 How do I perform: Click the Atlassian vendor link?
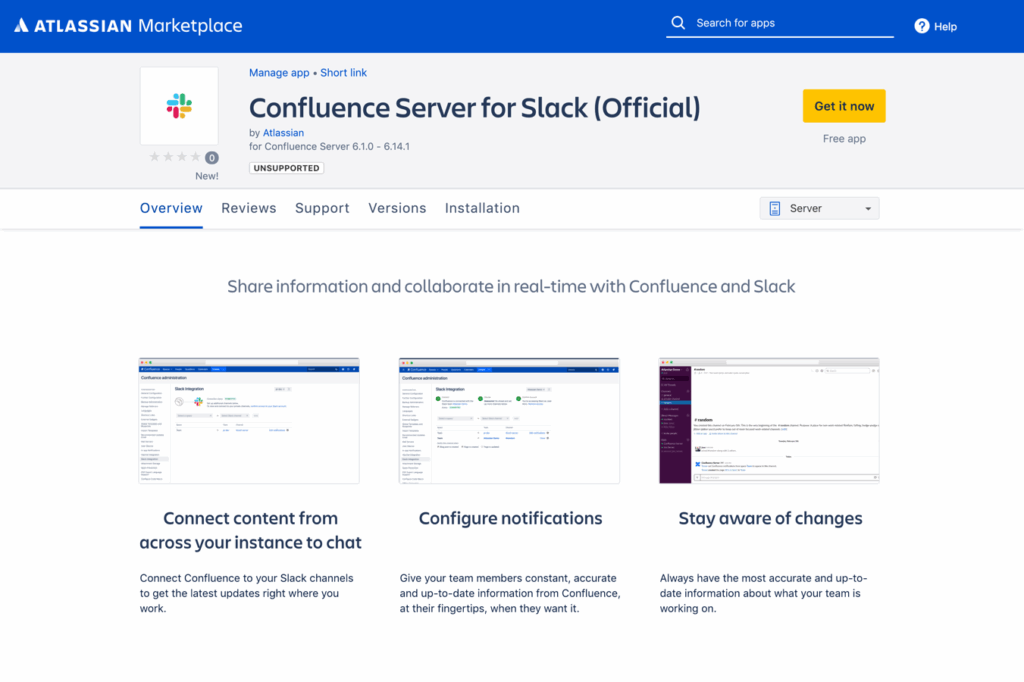coord(283,132)
